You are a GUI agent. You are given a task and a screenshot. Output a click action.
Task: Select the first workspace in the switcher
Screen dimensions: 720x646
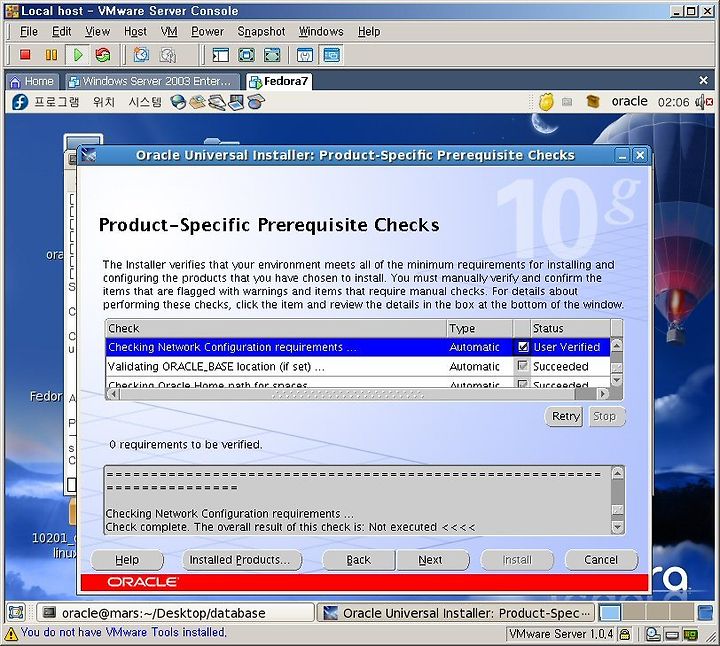(610, 613)
